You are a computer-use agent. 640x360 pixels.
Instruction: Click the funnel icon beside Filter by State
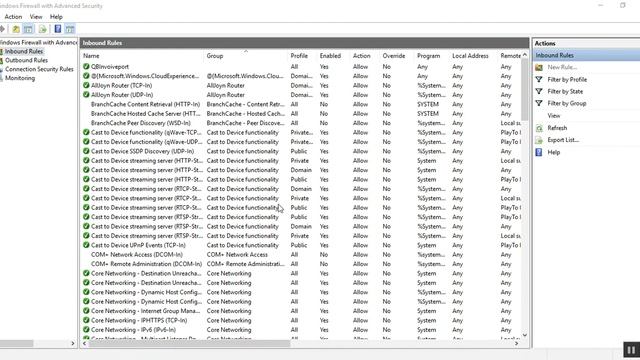tap(539, 91)
